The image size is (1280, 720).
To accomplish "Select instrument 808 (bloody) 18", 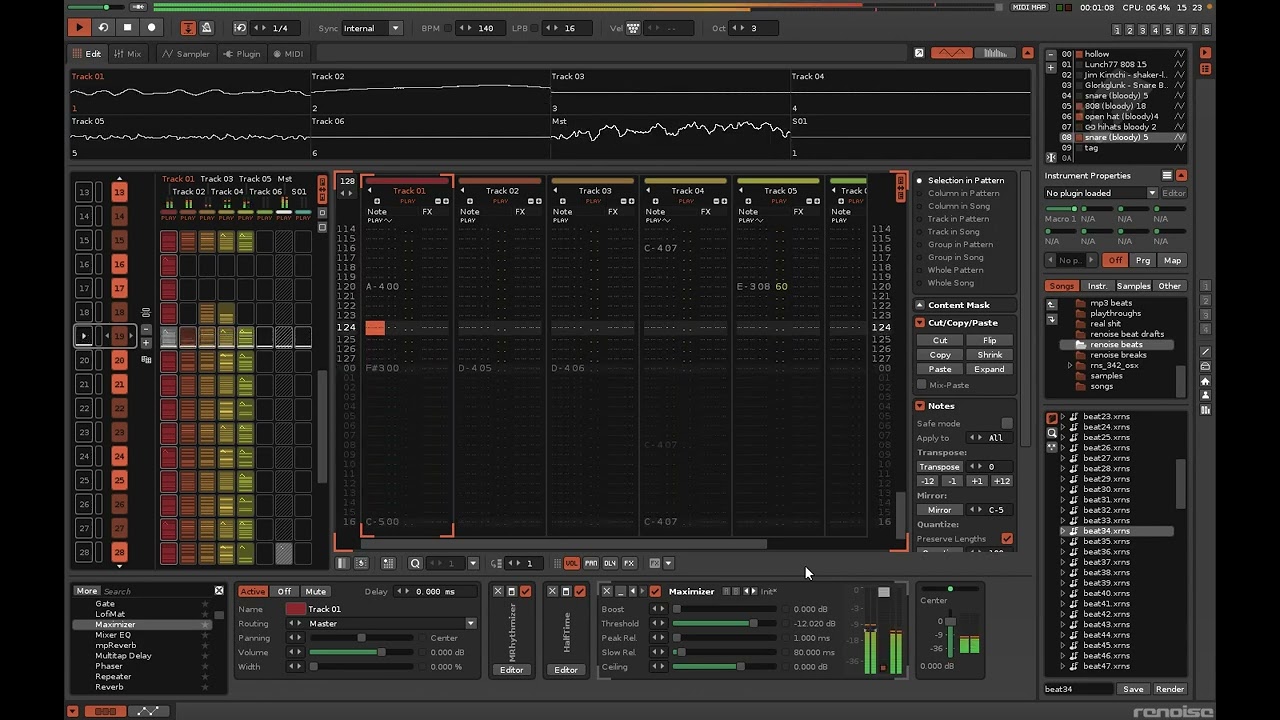I will point(1115,106).
